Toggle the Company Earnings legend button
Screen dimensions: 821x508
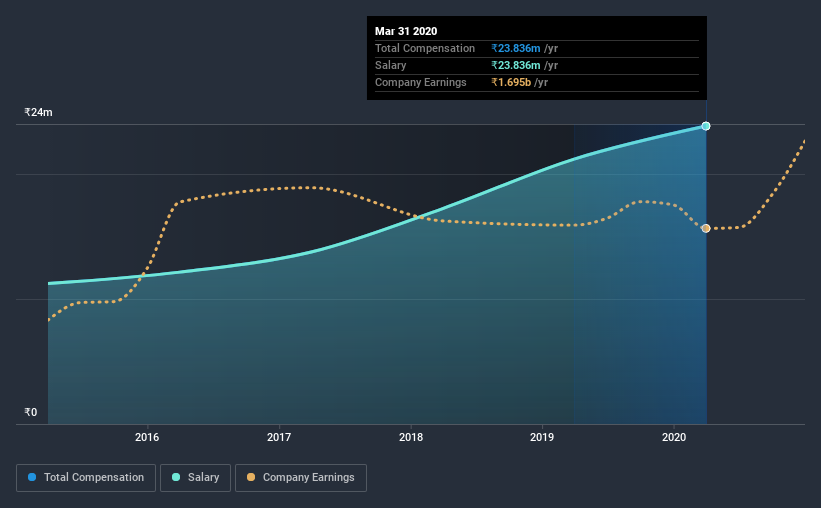click(x=301, y=478)
